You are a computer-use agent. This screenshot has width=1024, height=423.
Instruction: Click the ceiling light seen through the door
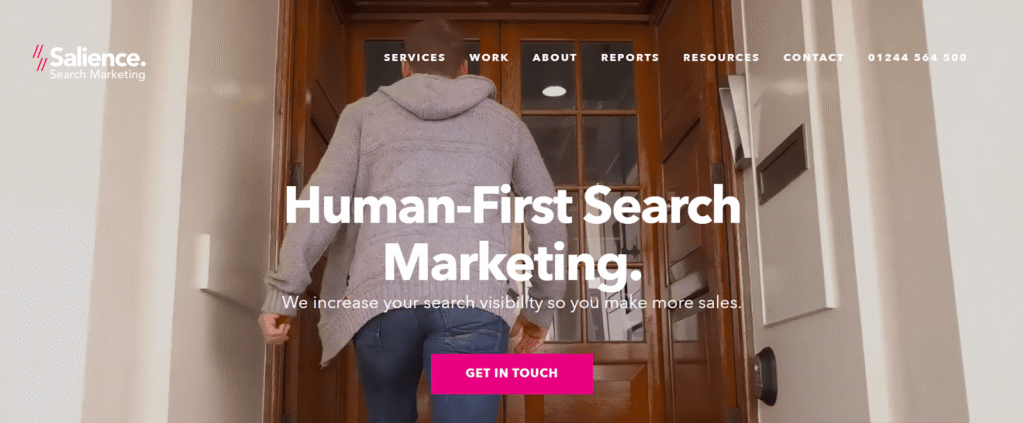(554, 91)
